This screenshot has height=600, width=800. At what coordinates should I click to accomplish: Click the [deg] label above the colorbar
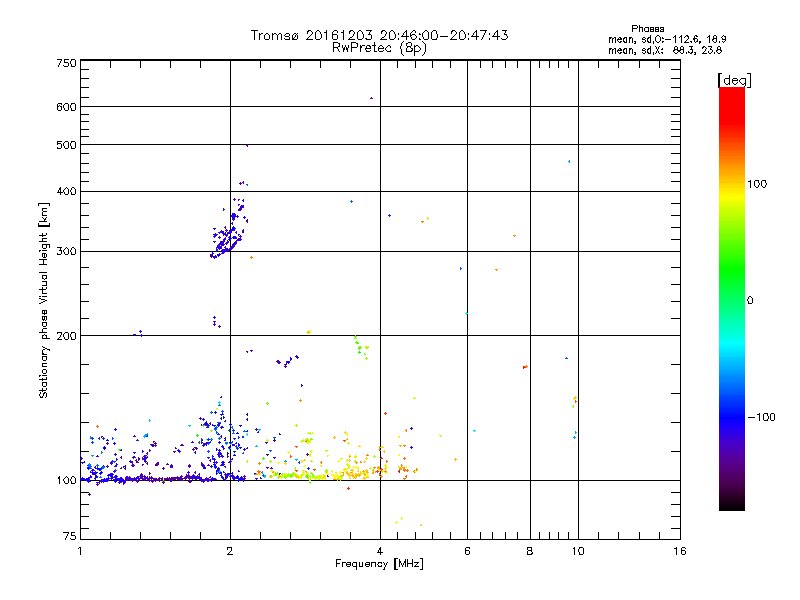click(733, 79)
